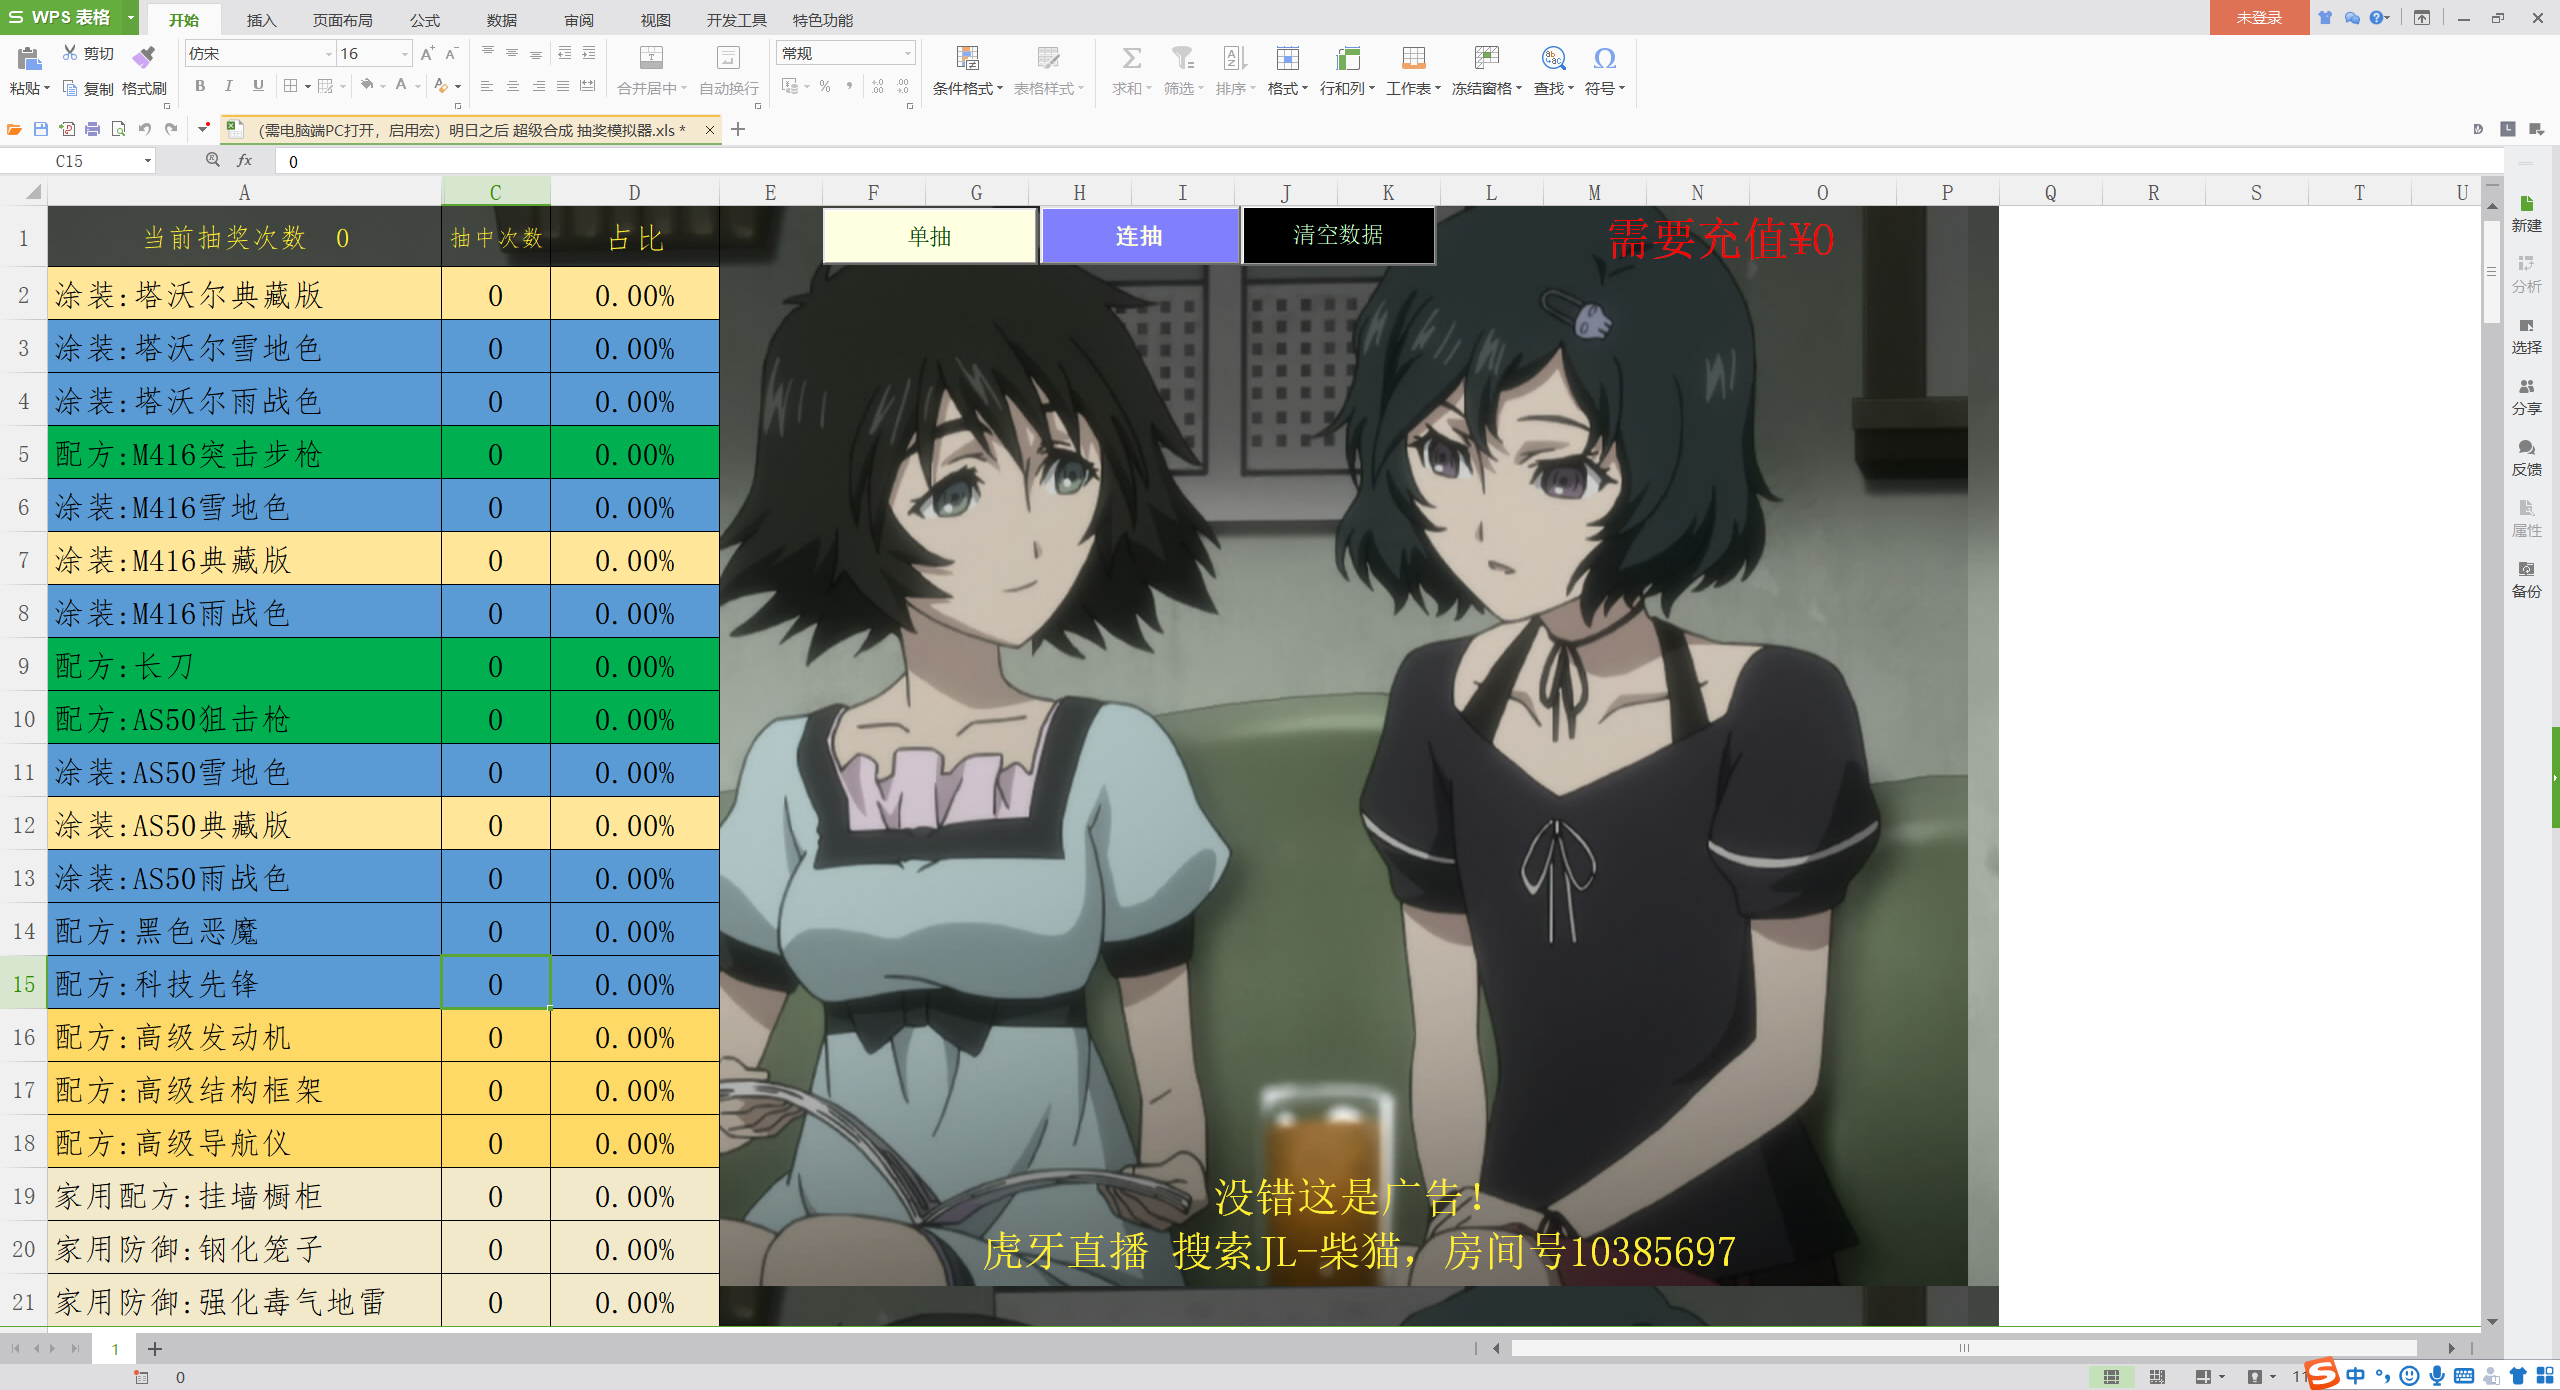The width and height of the screenshot is (2560, 1390).
Task: Click the 单抽 single draw button
Action: 930,236
